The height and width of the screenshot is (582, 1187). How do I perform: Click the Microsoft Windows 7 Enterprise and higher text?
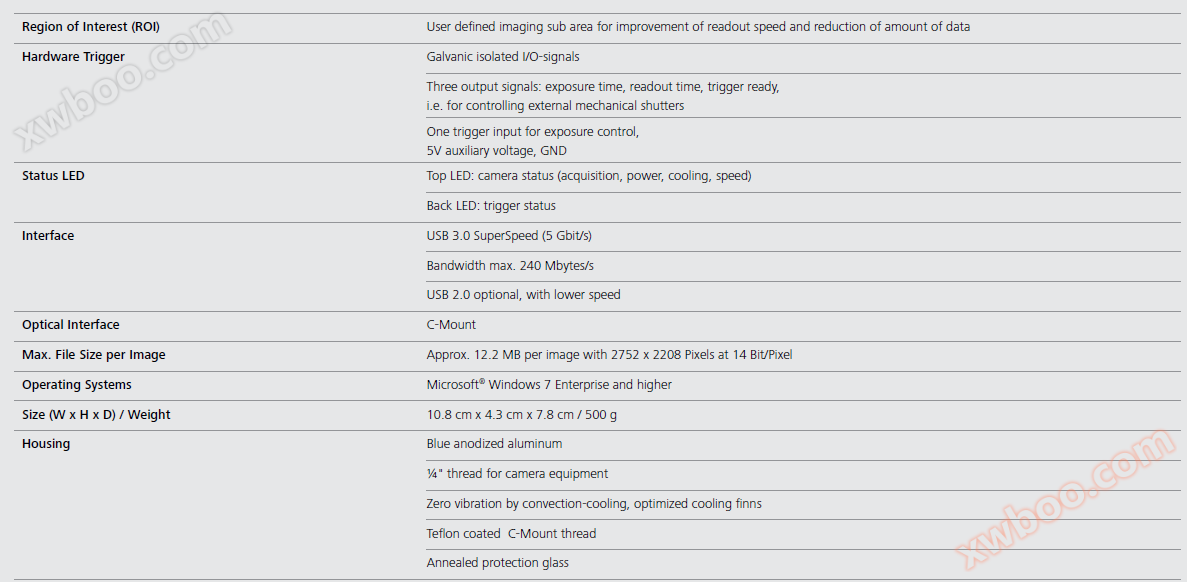(549, 385)
